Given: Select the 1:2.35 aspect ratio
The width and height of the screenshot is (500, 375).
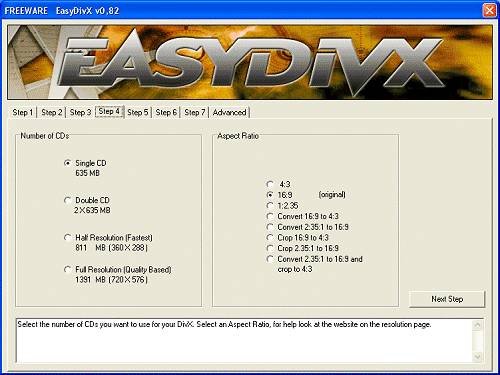Looking at the screenshot, I should 270,205.
